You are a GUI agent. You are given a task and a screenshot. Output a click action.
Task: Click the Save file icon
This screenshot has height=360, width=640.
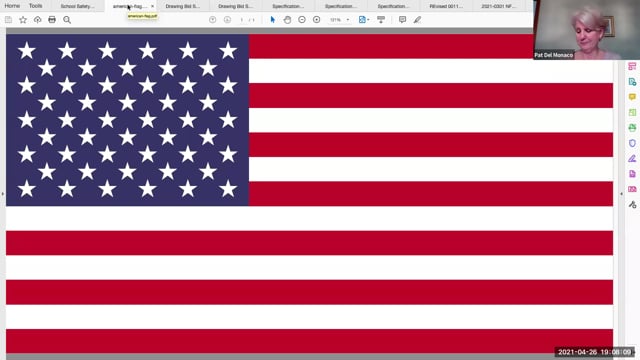click(9, 20)
